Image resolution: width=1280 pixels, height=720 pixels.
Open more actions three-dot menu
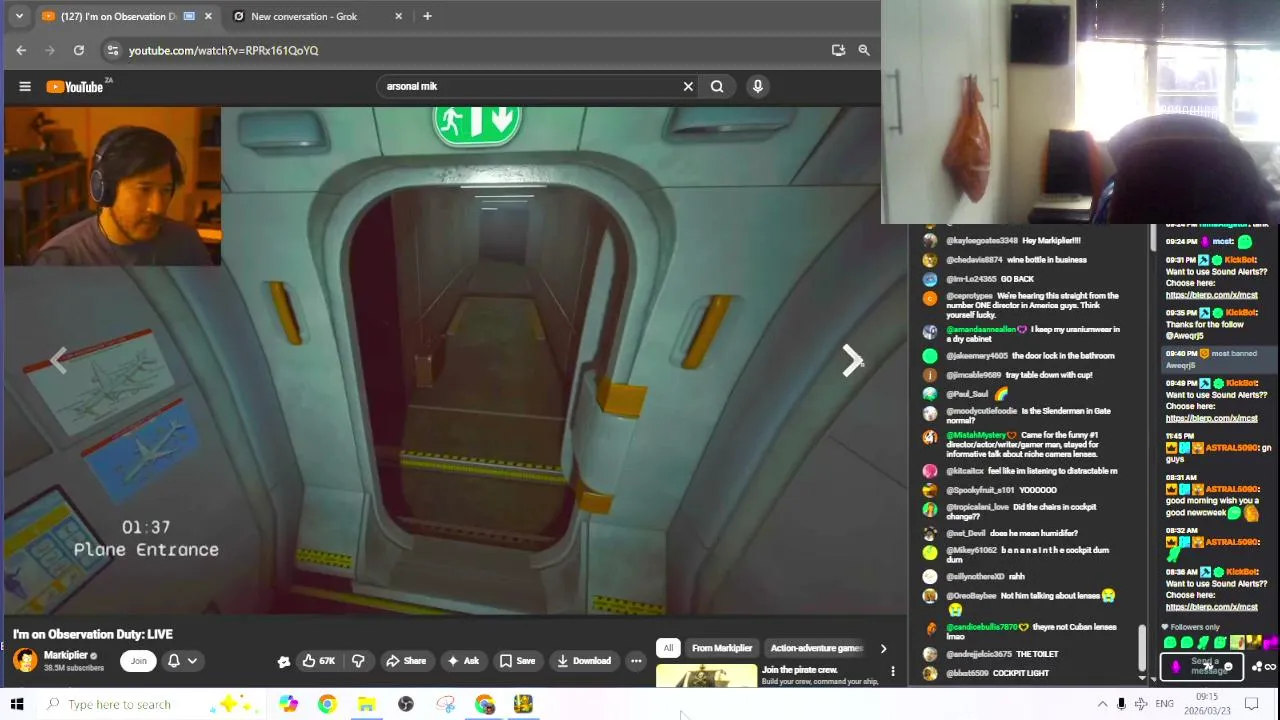click(x=636, y=661)
